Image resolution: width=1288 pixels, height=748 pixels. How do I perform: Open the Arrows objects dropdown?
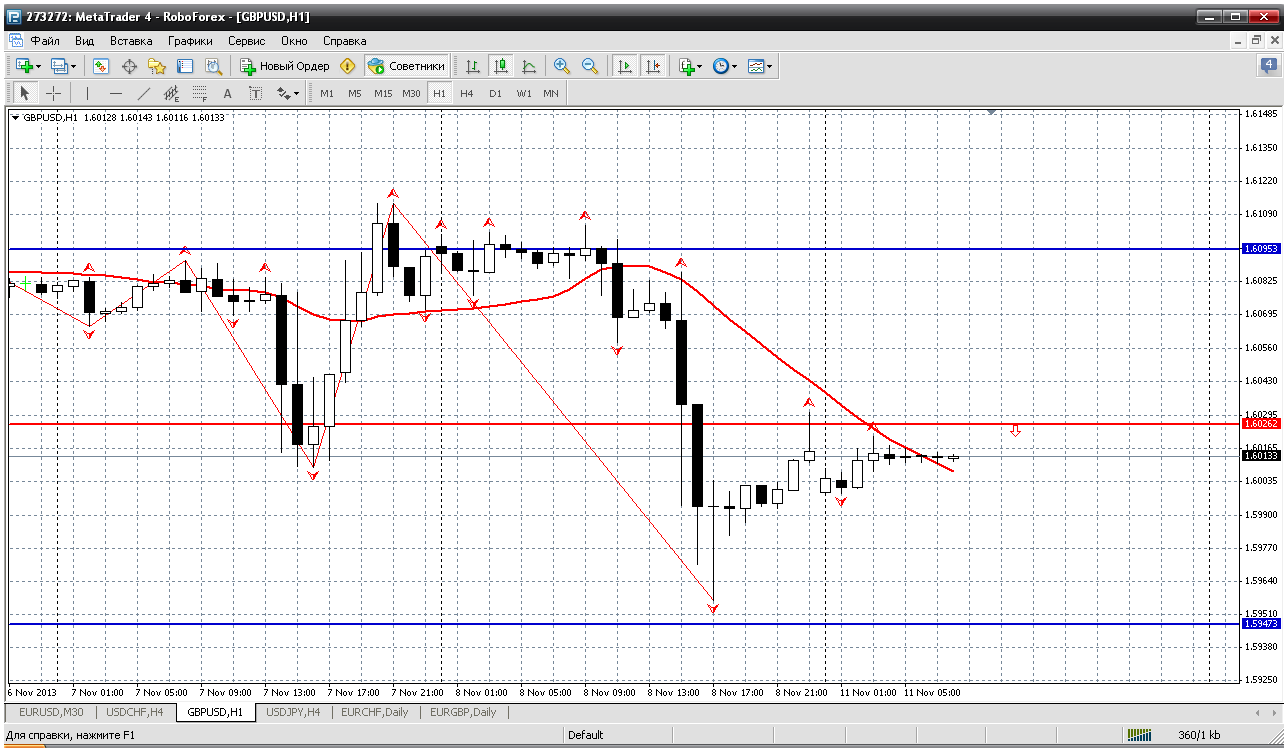288,93
